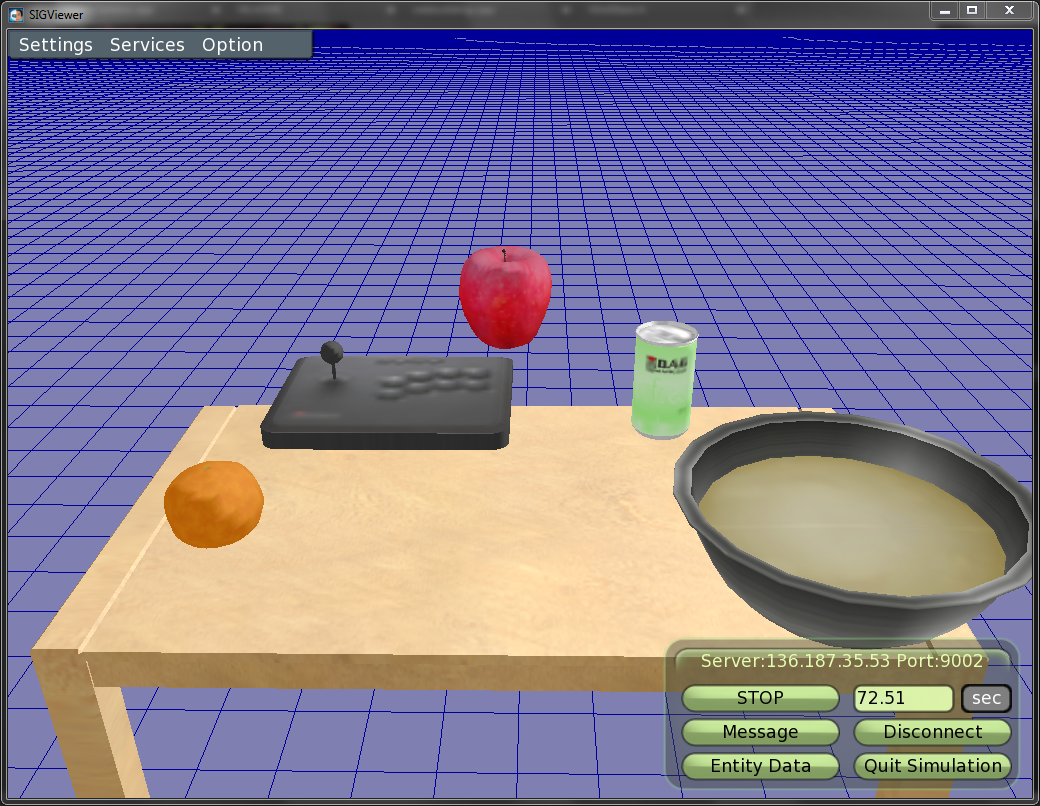Select the red apple in the scene
The height and width of the screenshot is (806, 1040).
tap(505, 297)
